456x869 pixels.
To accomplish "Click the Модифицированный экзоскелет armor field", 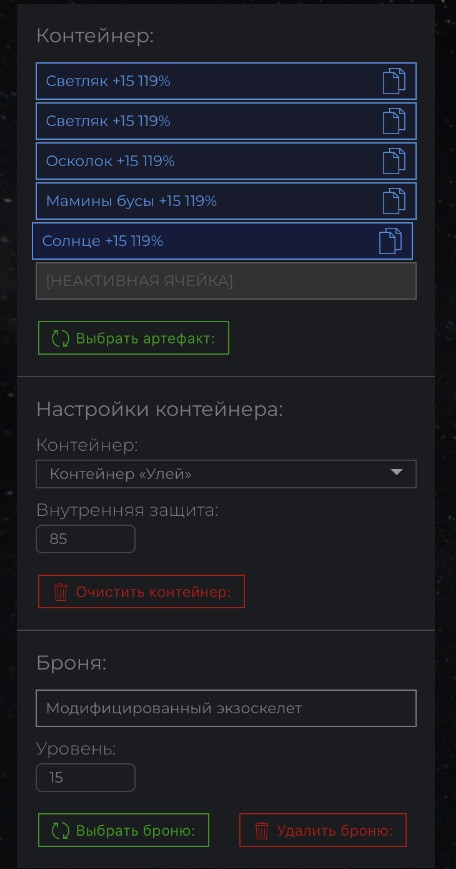I will click(x=226, y=708).
